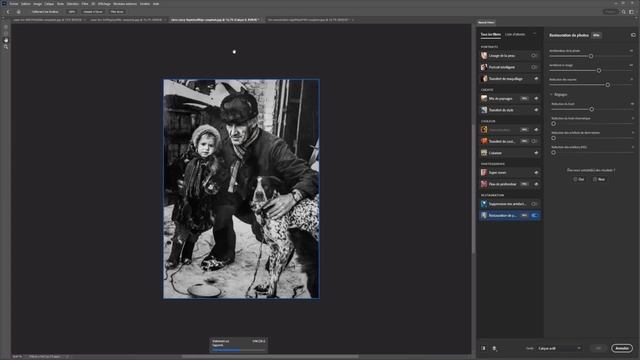Click the Portrait intelligent thumbnail icon
The image size is (640, 360).
(x=484, y=67)
